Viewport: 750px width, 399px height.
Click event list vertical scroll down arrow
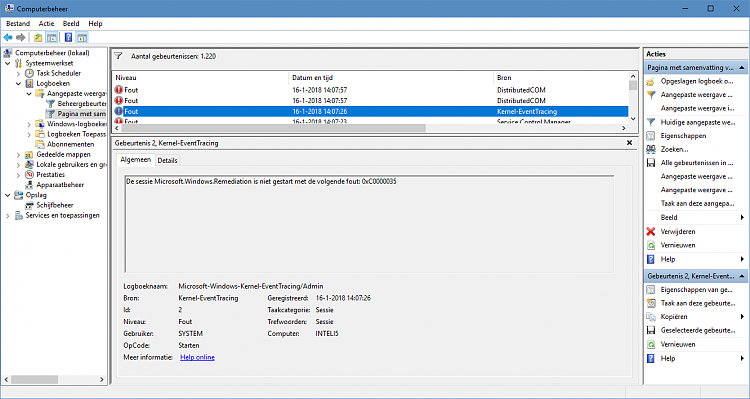tap(633, 119)
